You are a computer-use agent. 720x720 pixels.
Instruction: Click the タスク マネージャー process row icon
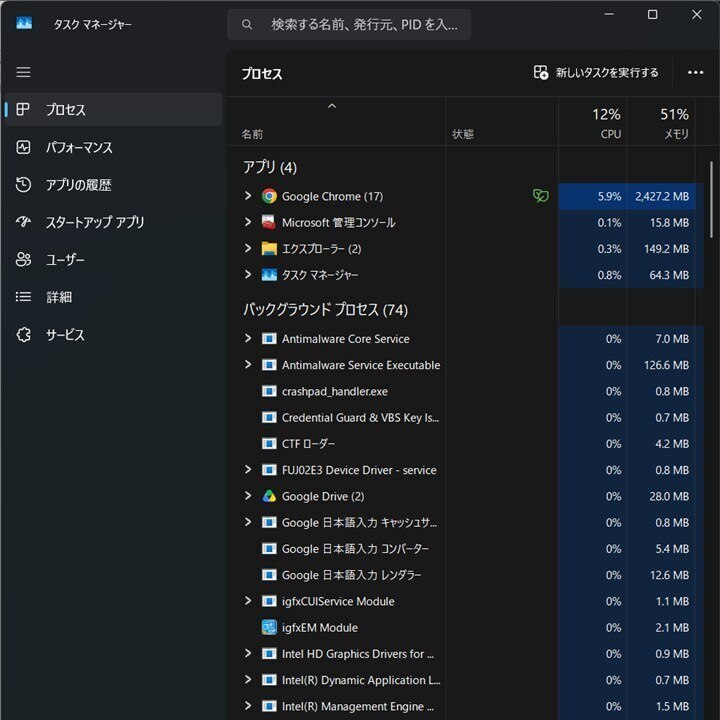coord(269,275)
